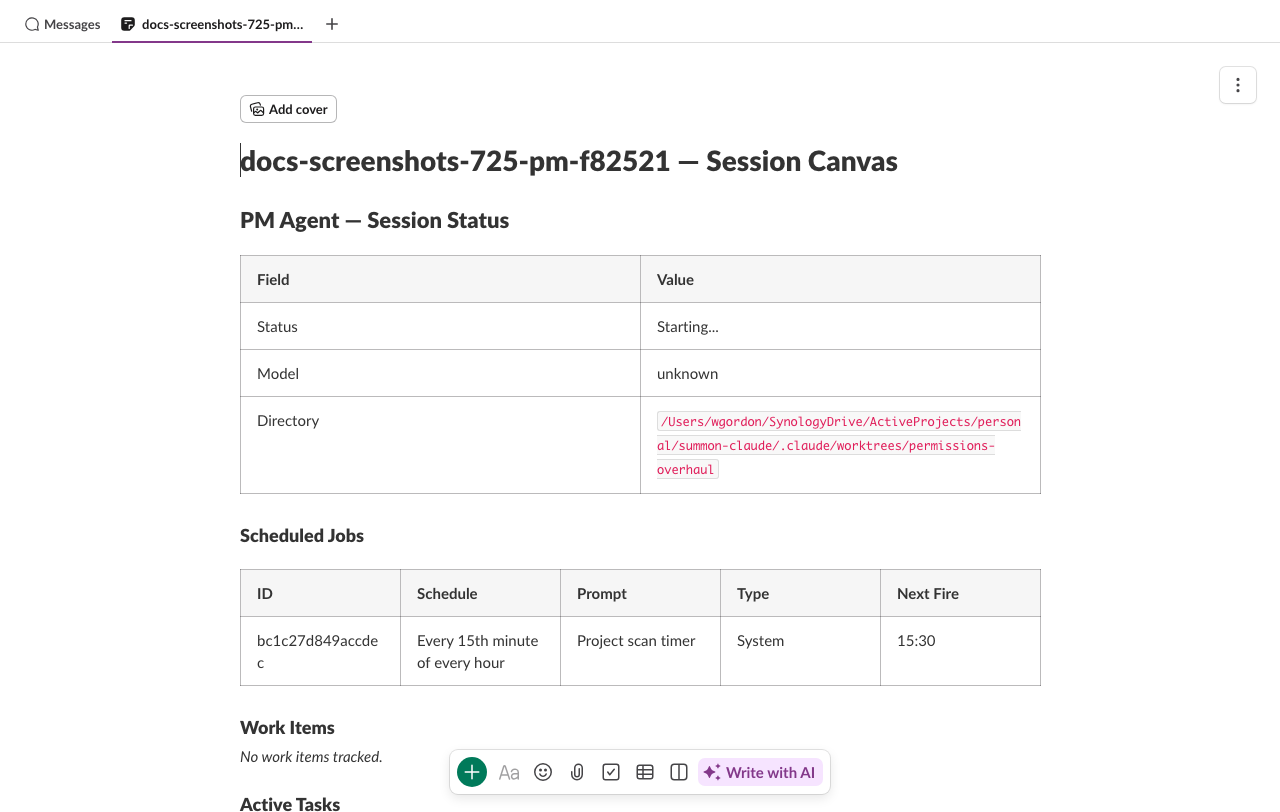
Task: Open a new tab with the plus
Action: point(331,23)
